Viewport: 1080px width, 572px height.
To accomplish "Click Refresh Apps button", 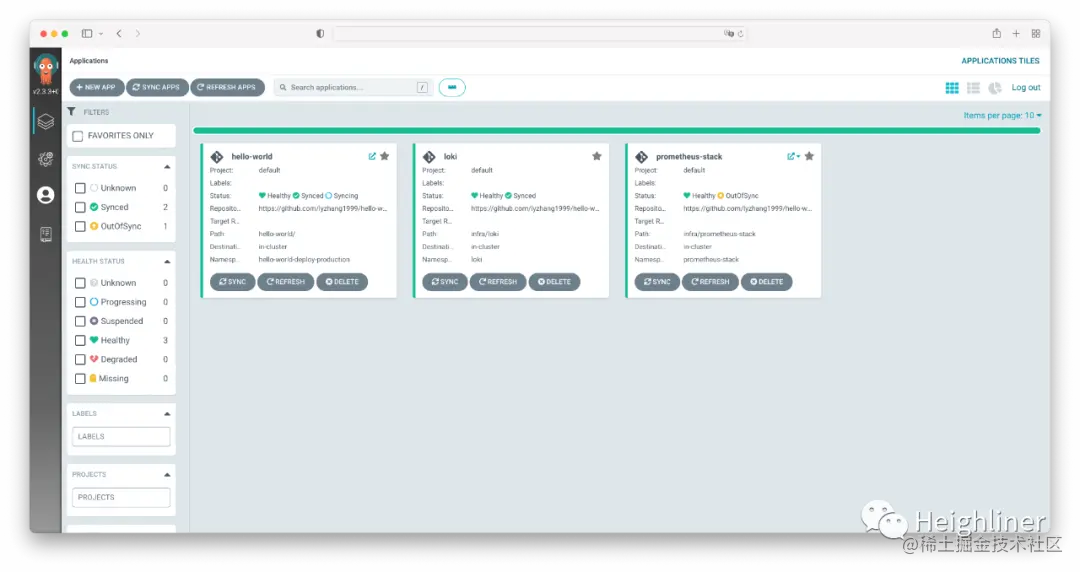I will 227,88.
